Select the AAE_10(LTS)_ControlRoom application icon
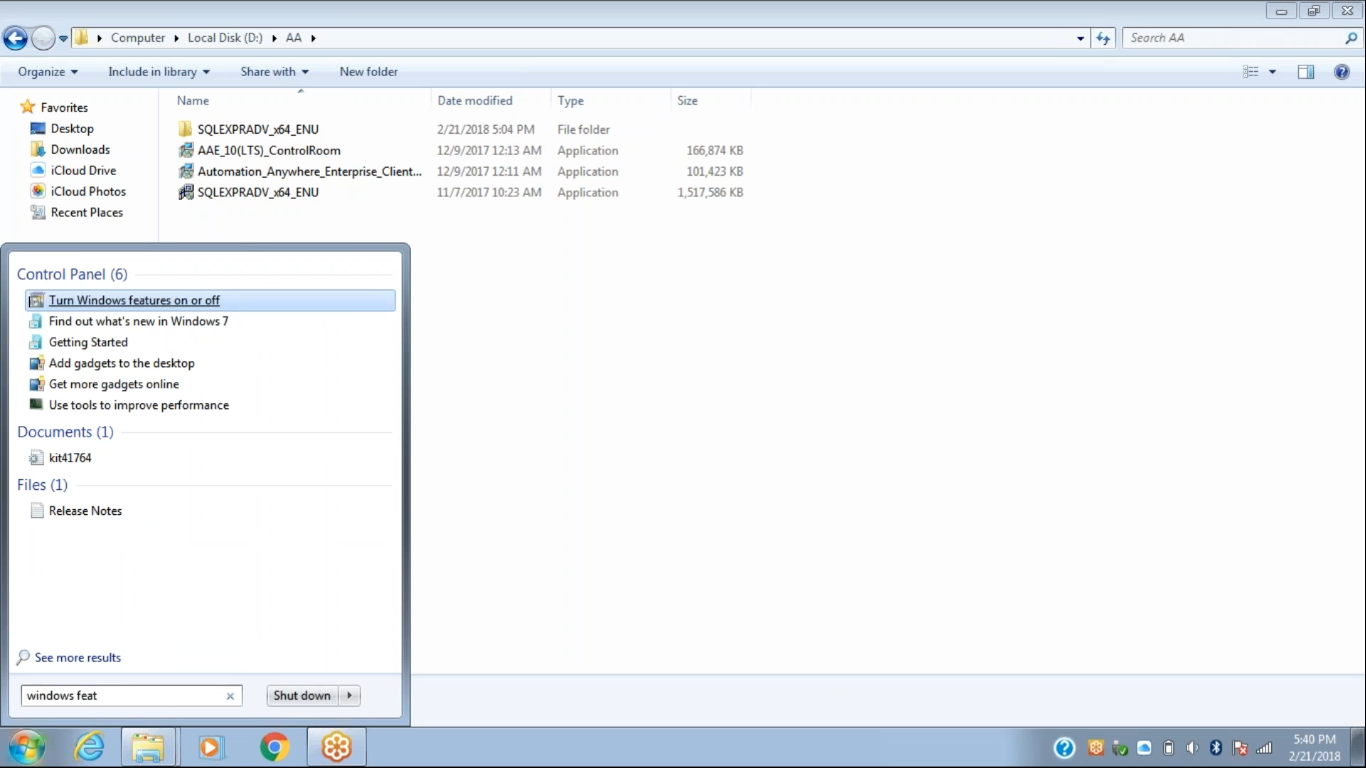The image size is (1366, 768). coord(185,151)
